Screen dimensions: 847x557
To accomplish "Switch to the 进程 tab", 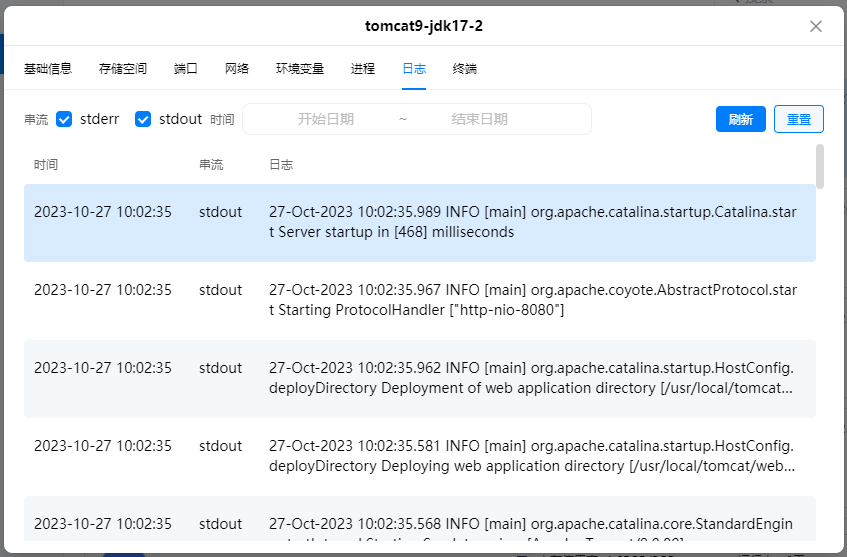I will point(363,69).
